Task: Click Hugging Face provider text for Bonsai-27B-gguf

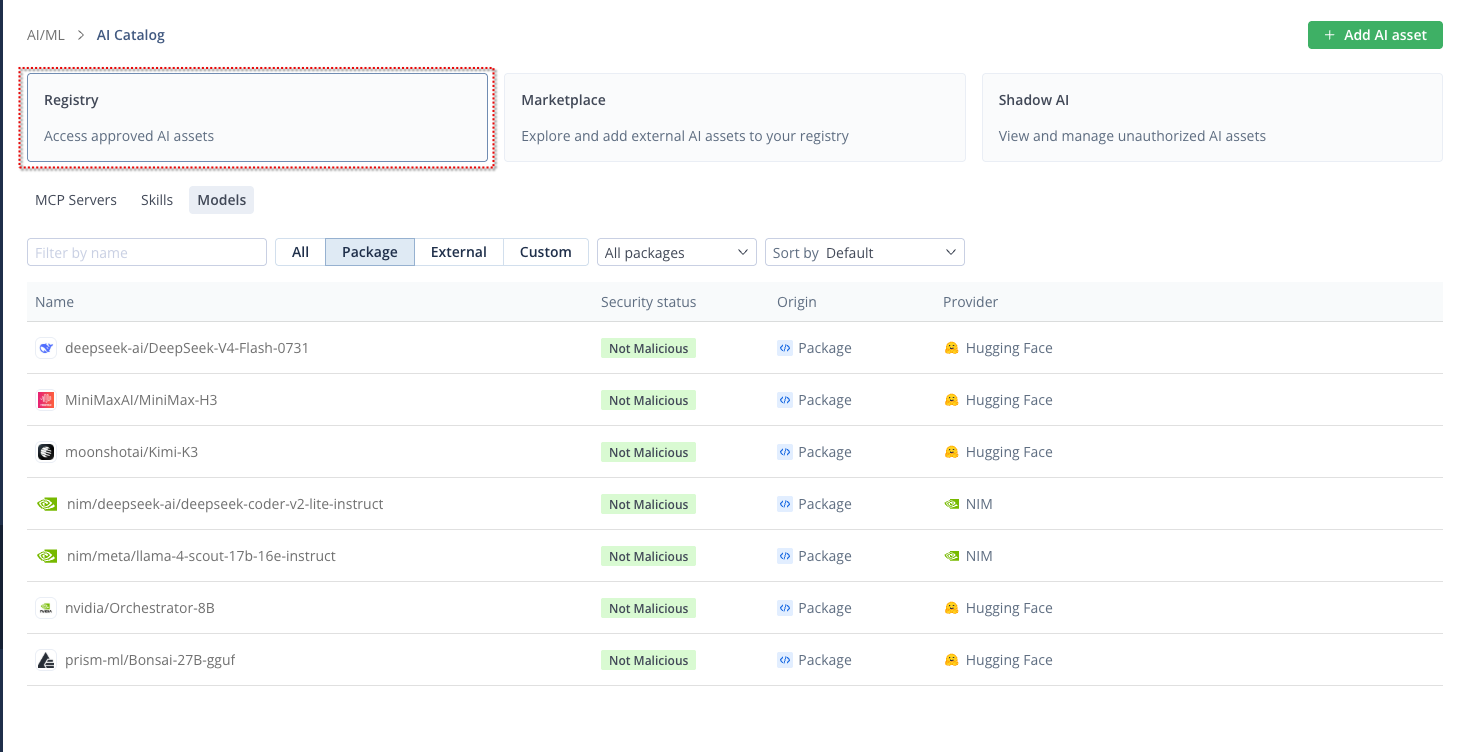Action: pos(1009,660)
